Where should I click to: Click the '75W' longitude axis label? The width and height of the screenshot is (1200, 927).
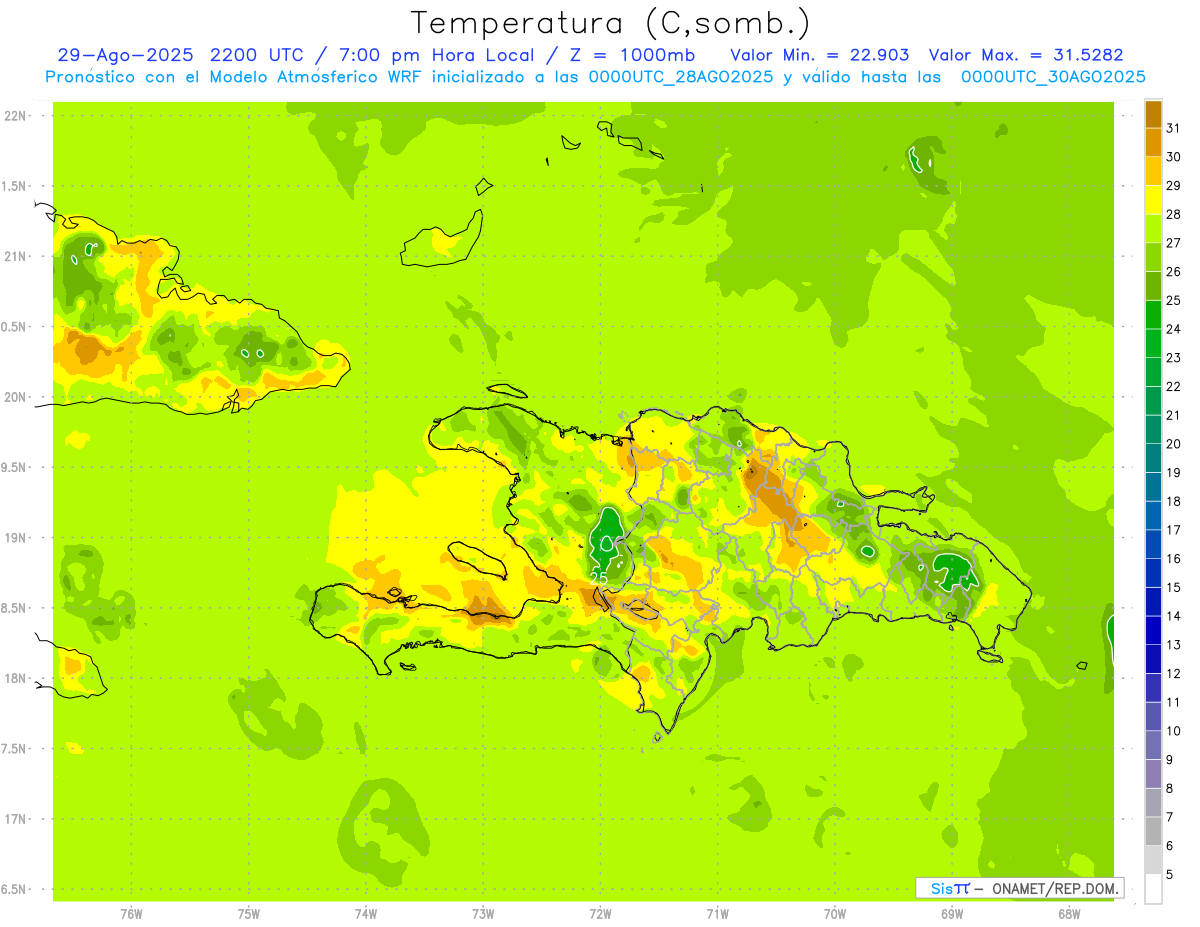249,914
